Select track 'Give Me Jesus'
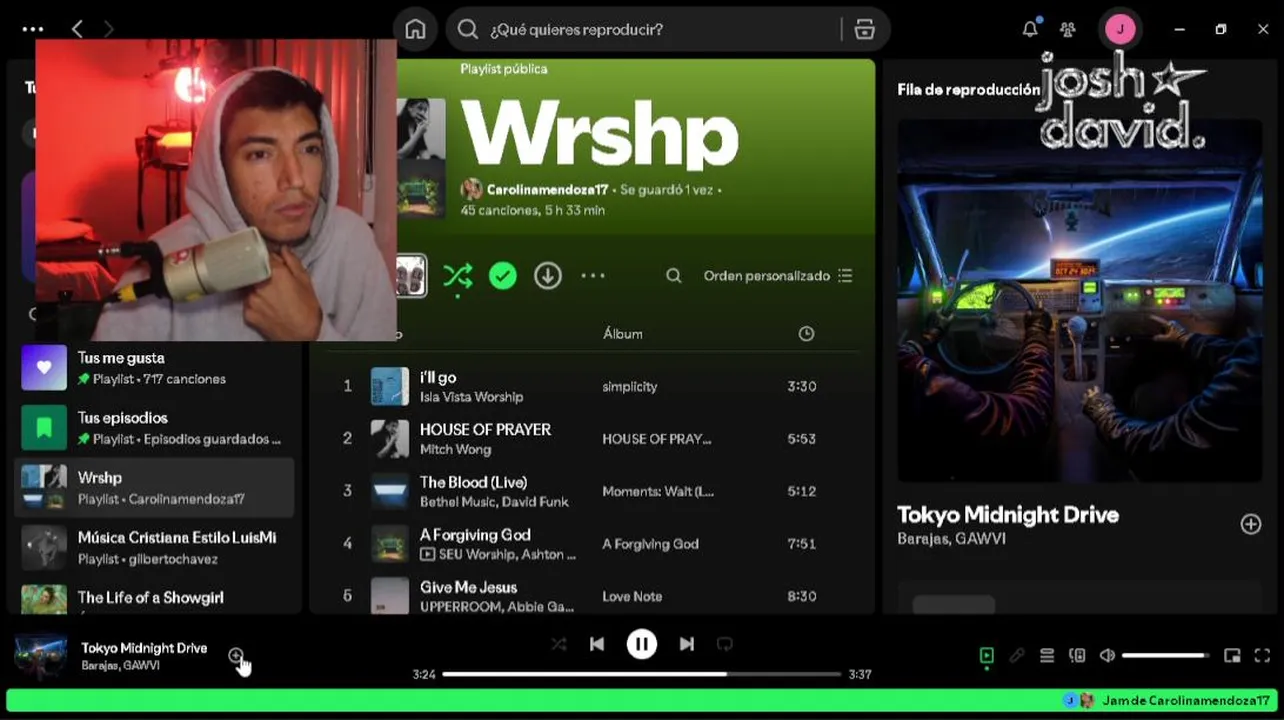1284x720 pixels. click(468, 587)
